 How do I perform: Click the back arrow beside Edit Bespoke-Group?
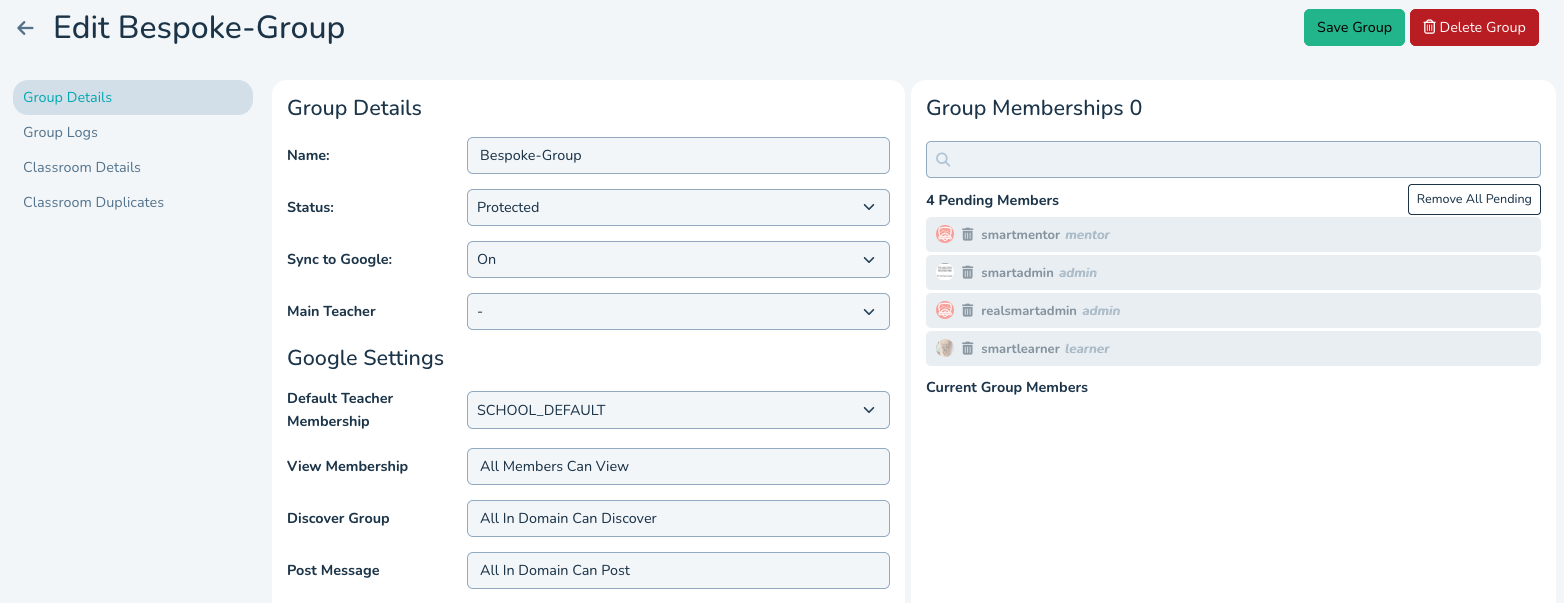26,28
